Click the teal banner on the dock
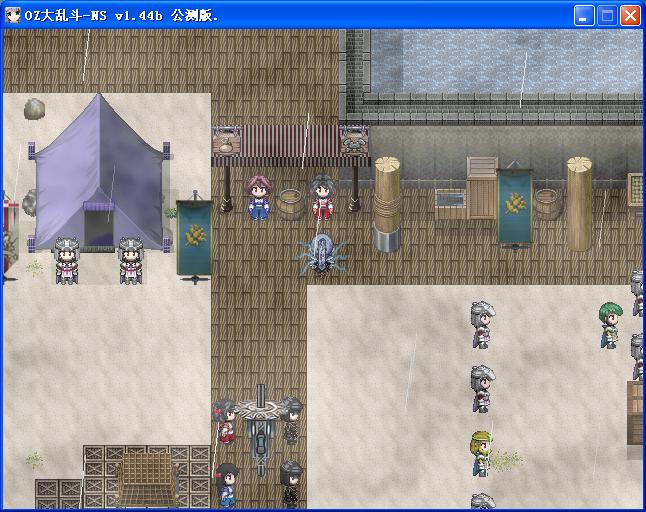Image resolution: width=646 pixels, height=512 pixels. pos(515,206)
